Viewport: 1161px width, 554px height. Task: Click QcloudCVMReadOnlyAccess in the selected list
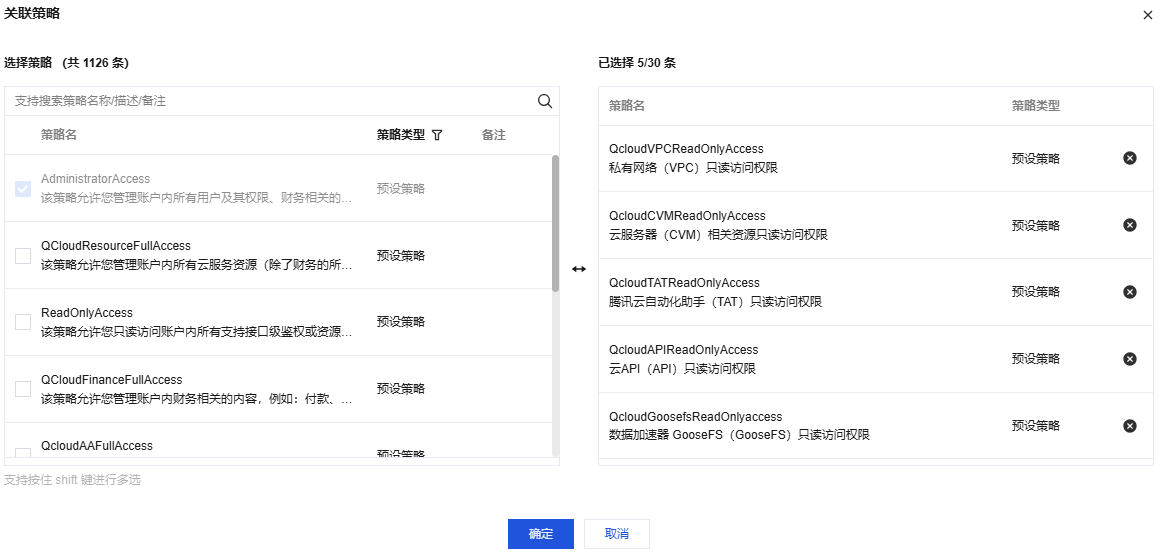point(687,216)
